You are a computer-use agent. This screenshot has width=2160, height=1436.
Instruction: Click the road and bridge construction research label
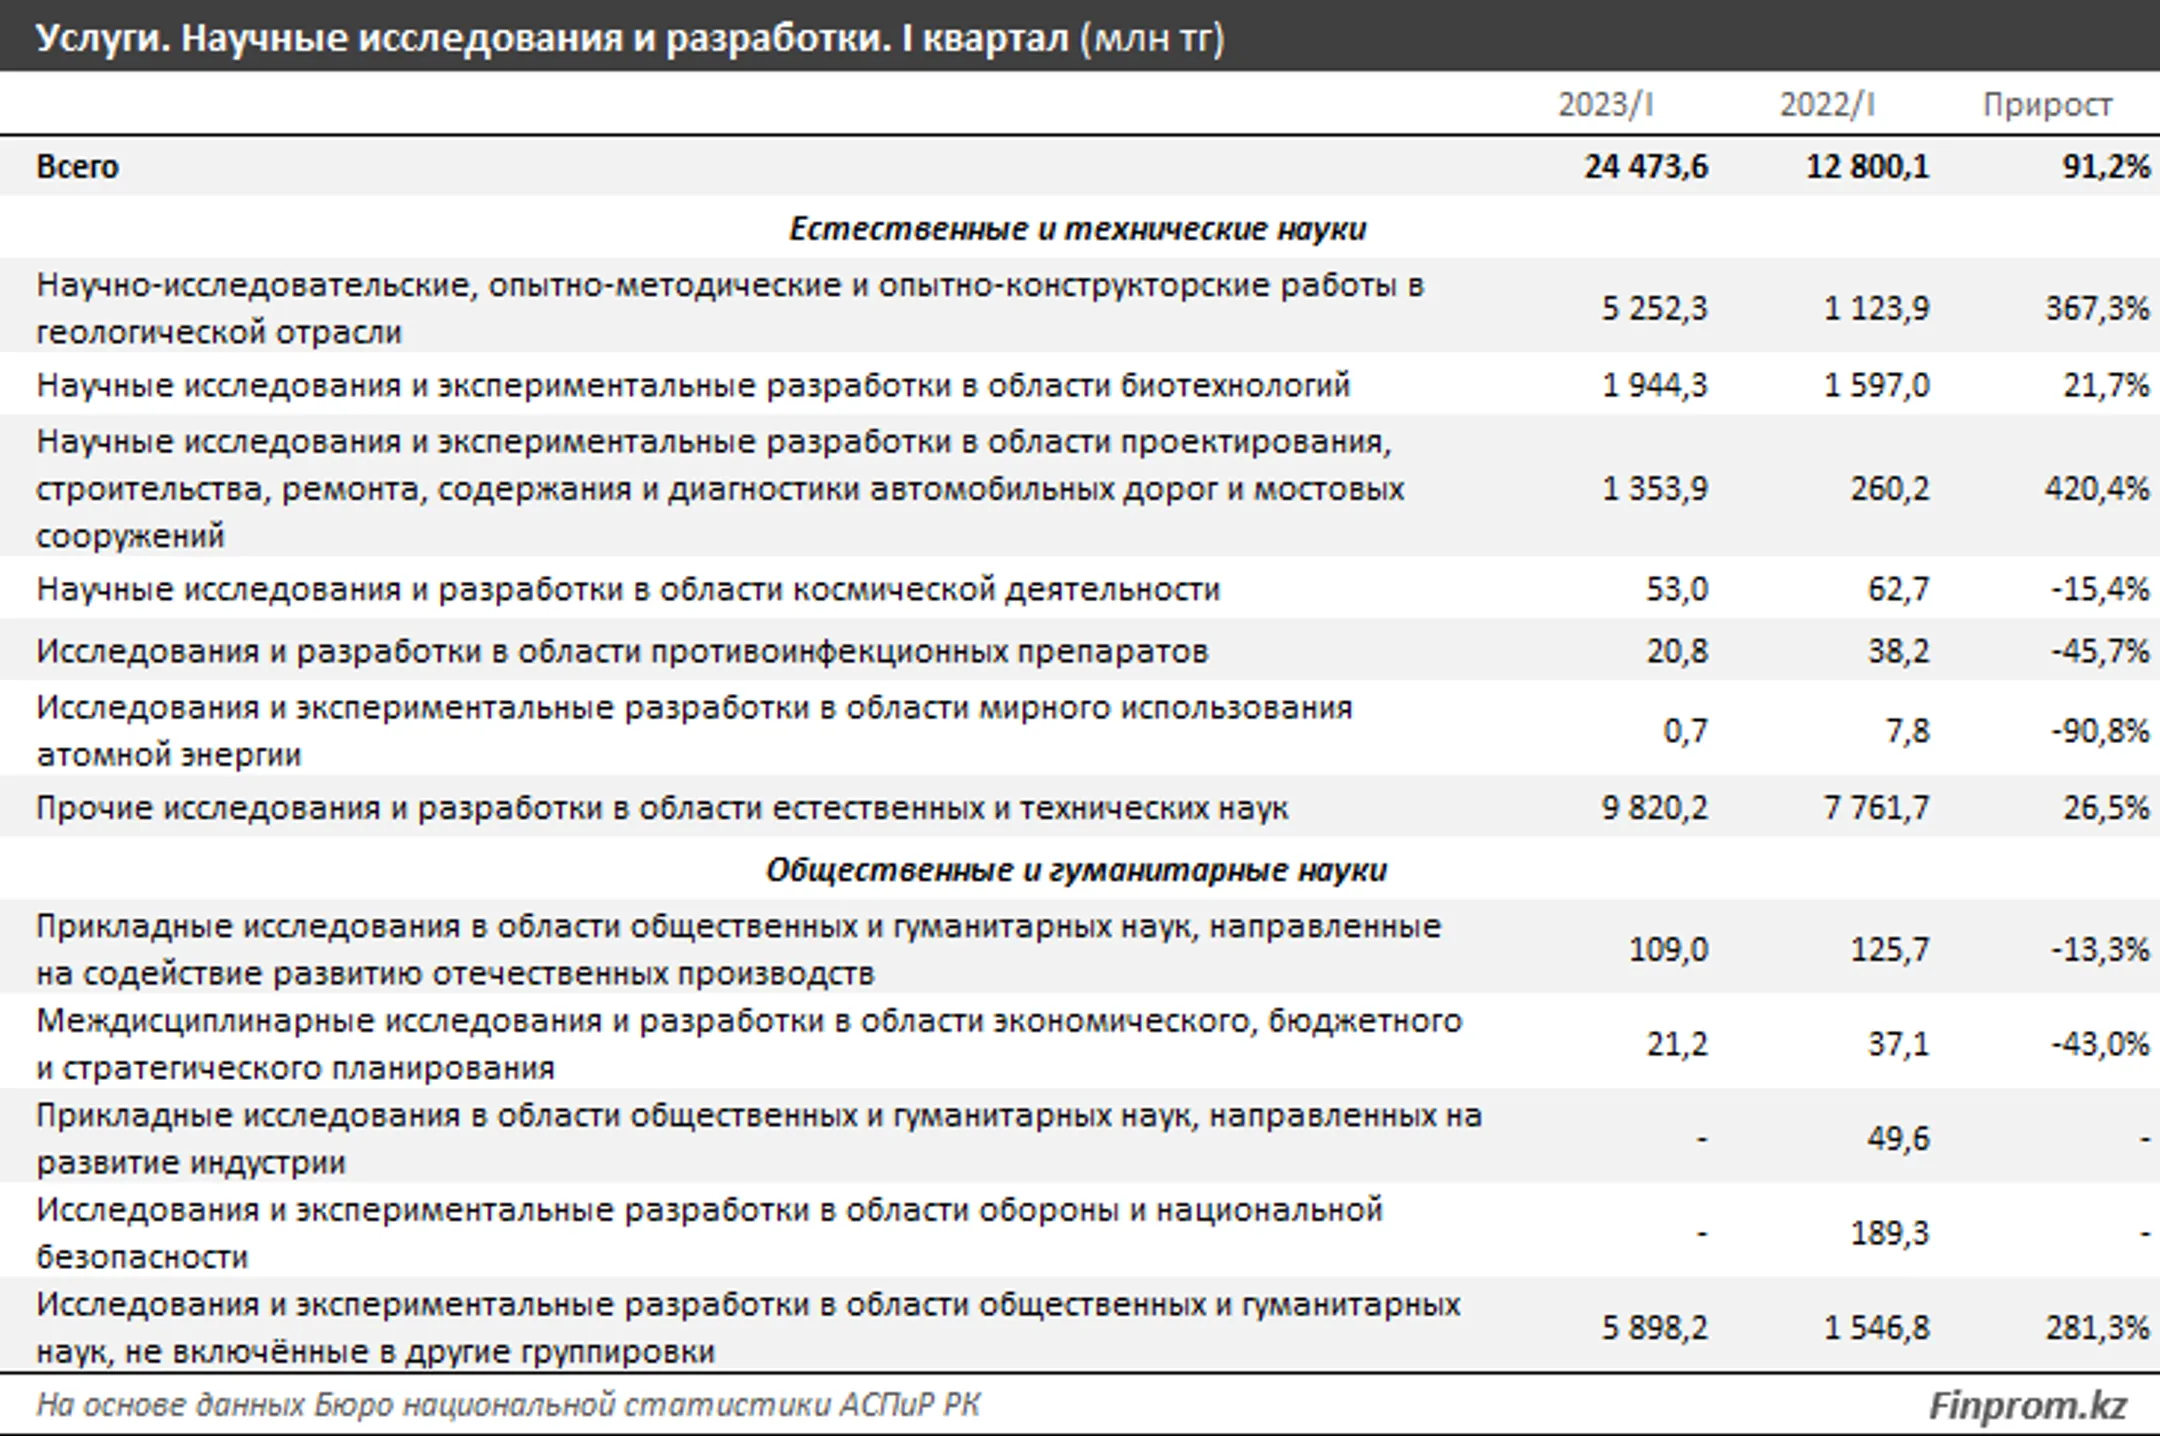(x=720, y=489)
